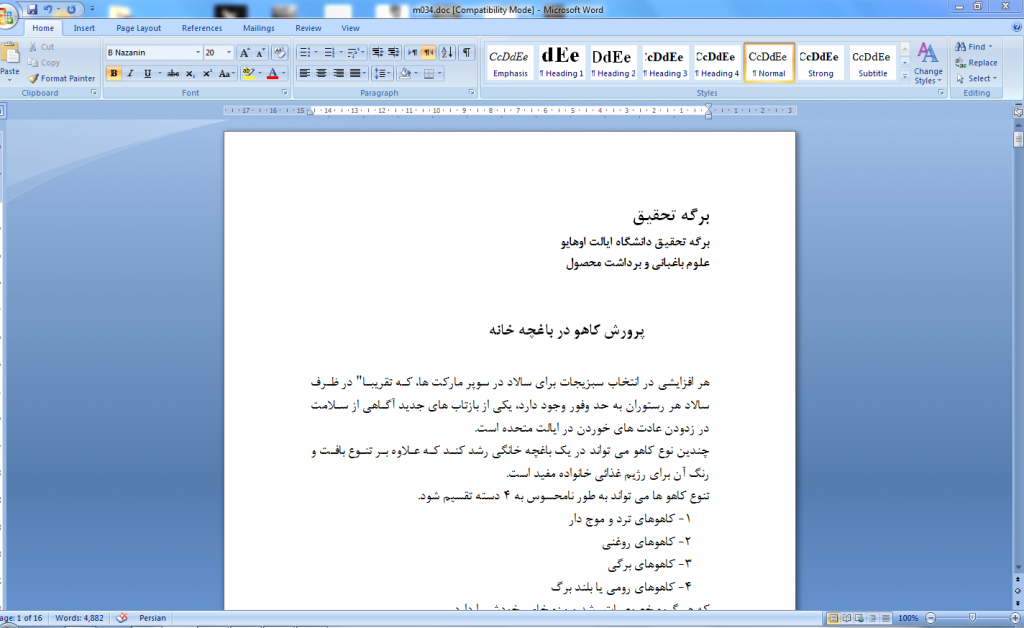Click the Grow Font icon
This screenshot has height=628, width=1024.
click(x=243, y=53)
